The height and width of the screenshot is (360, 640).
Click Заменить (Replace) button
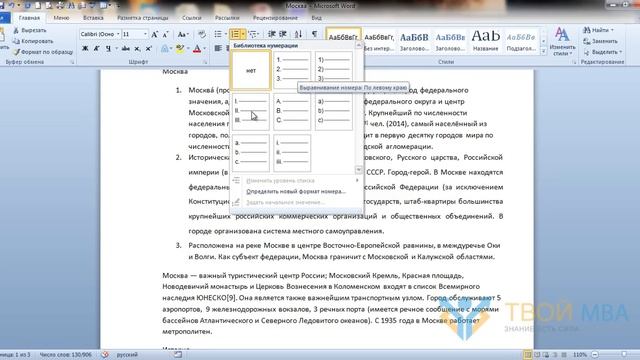coord(600,41)
